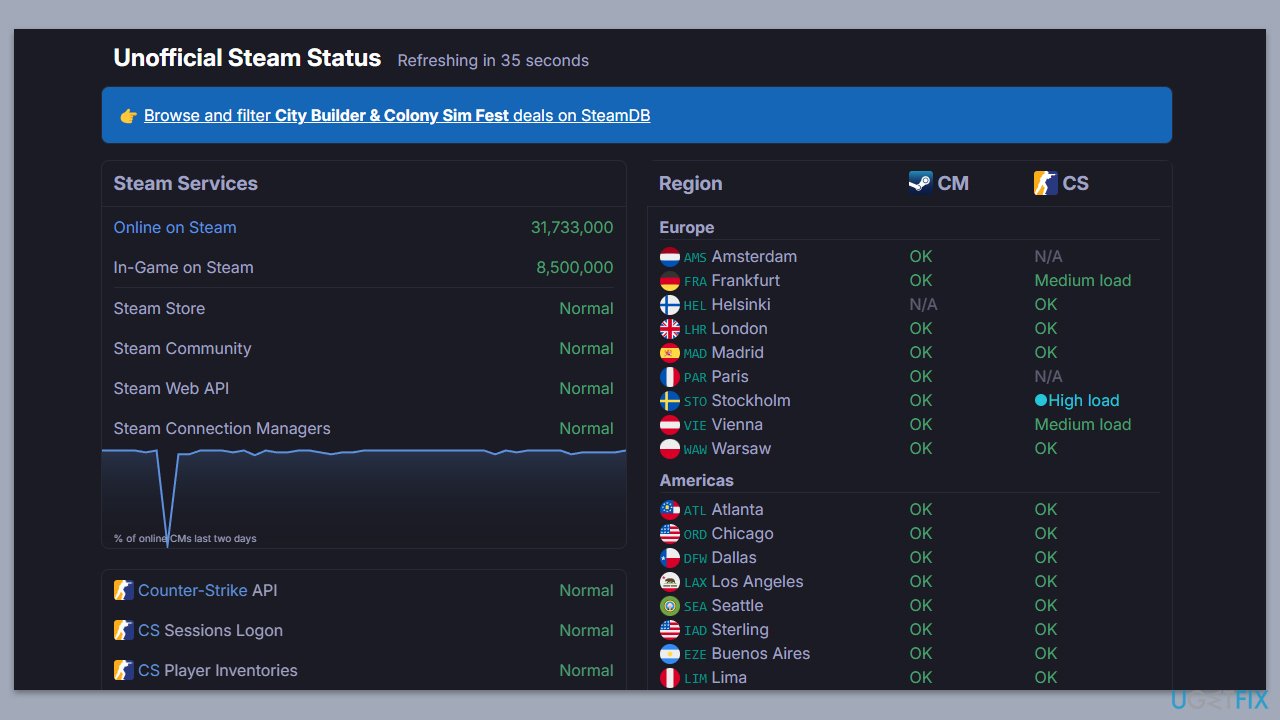Image resolution: width=1280 pixels, height=720 pixels.
Task: Click the California flag beside Los Angeles
Action: tap(670, 582)
